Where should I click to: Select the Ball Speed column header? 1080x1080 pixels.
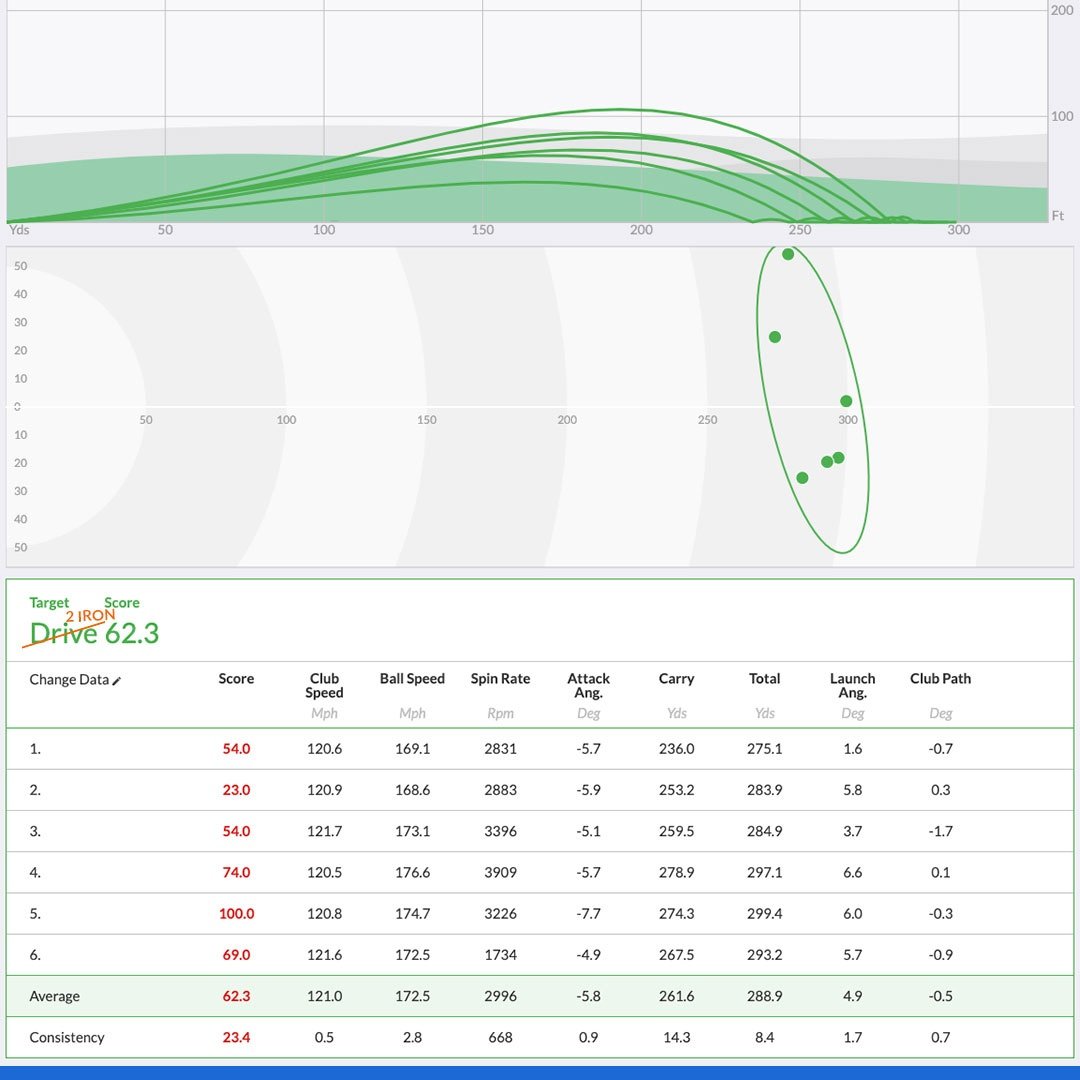413,678
